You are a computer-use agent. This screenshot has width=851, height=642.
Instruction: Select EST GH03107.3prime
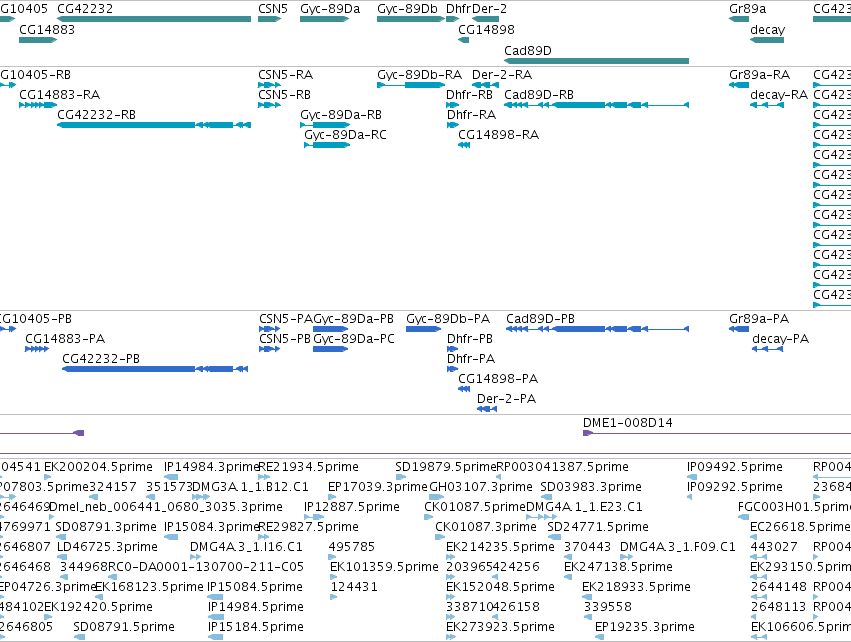[481, 487]
